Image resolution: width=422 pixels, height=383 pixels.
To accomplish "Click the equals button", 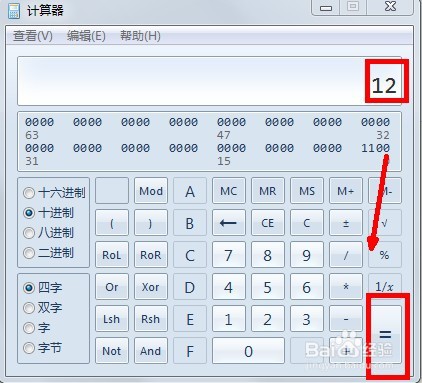I will pos(385,335).
